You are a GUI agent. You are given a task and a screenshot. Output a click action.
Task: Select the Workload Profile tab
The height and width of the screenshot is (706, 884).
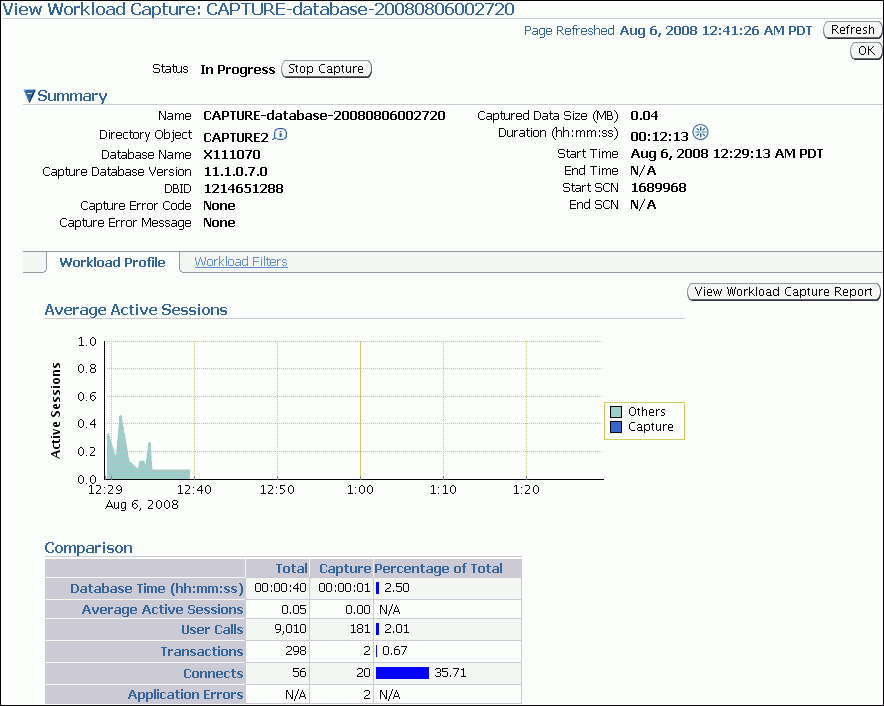coord(112,262)
